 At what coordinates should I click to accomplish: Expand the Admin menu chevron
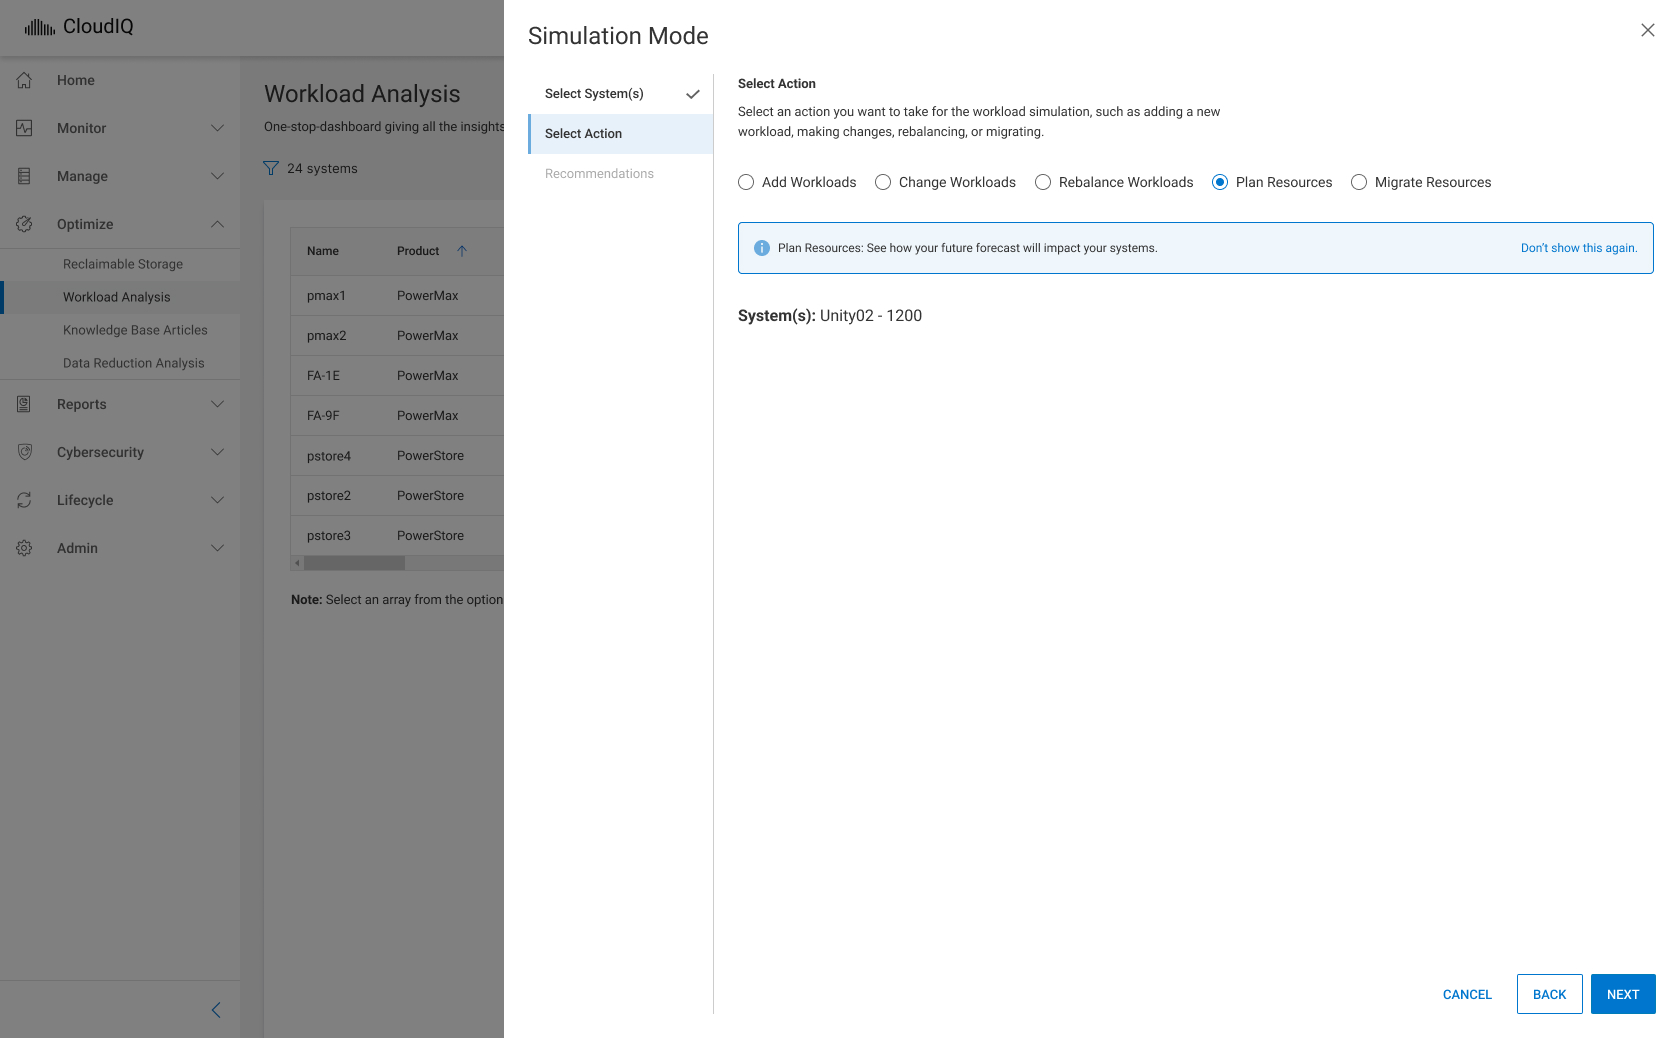(217, 548)
